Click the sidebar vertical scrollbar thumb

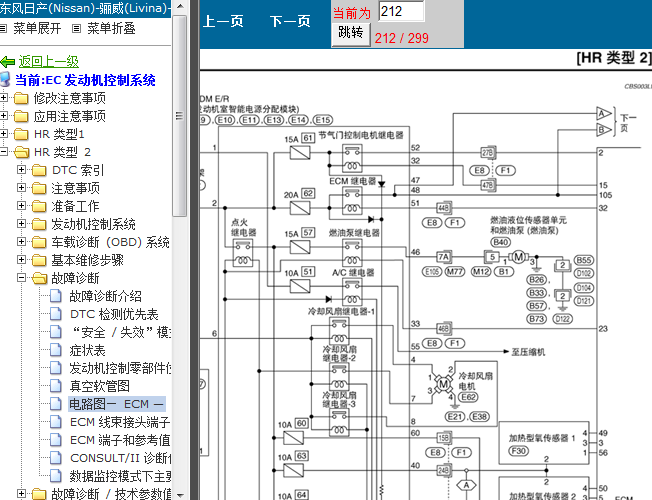click(x=180, y=116)
